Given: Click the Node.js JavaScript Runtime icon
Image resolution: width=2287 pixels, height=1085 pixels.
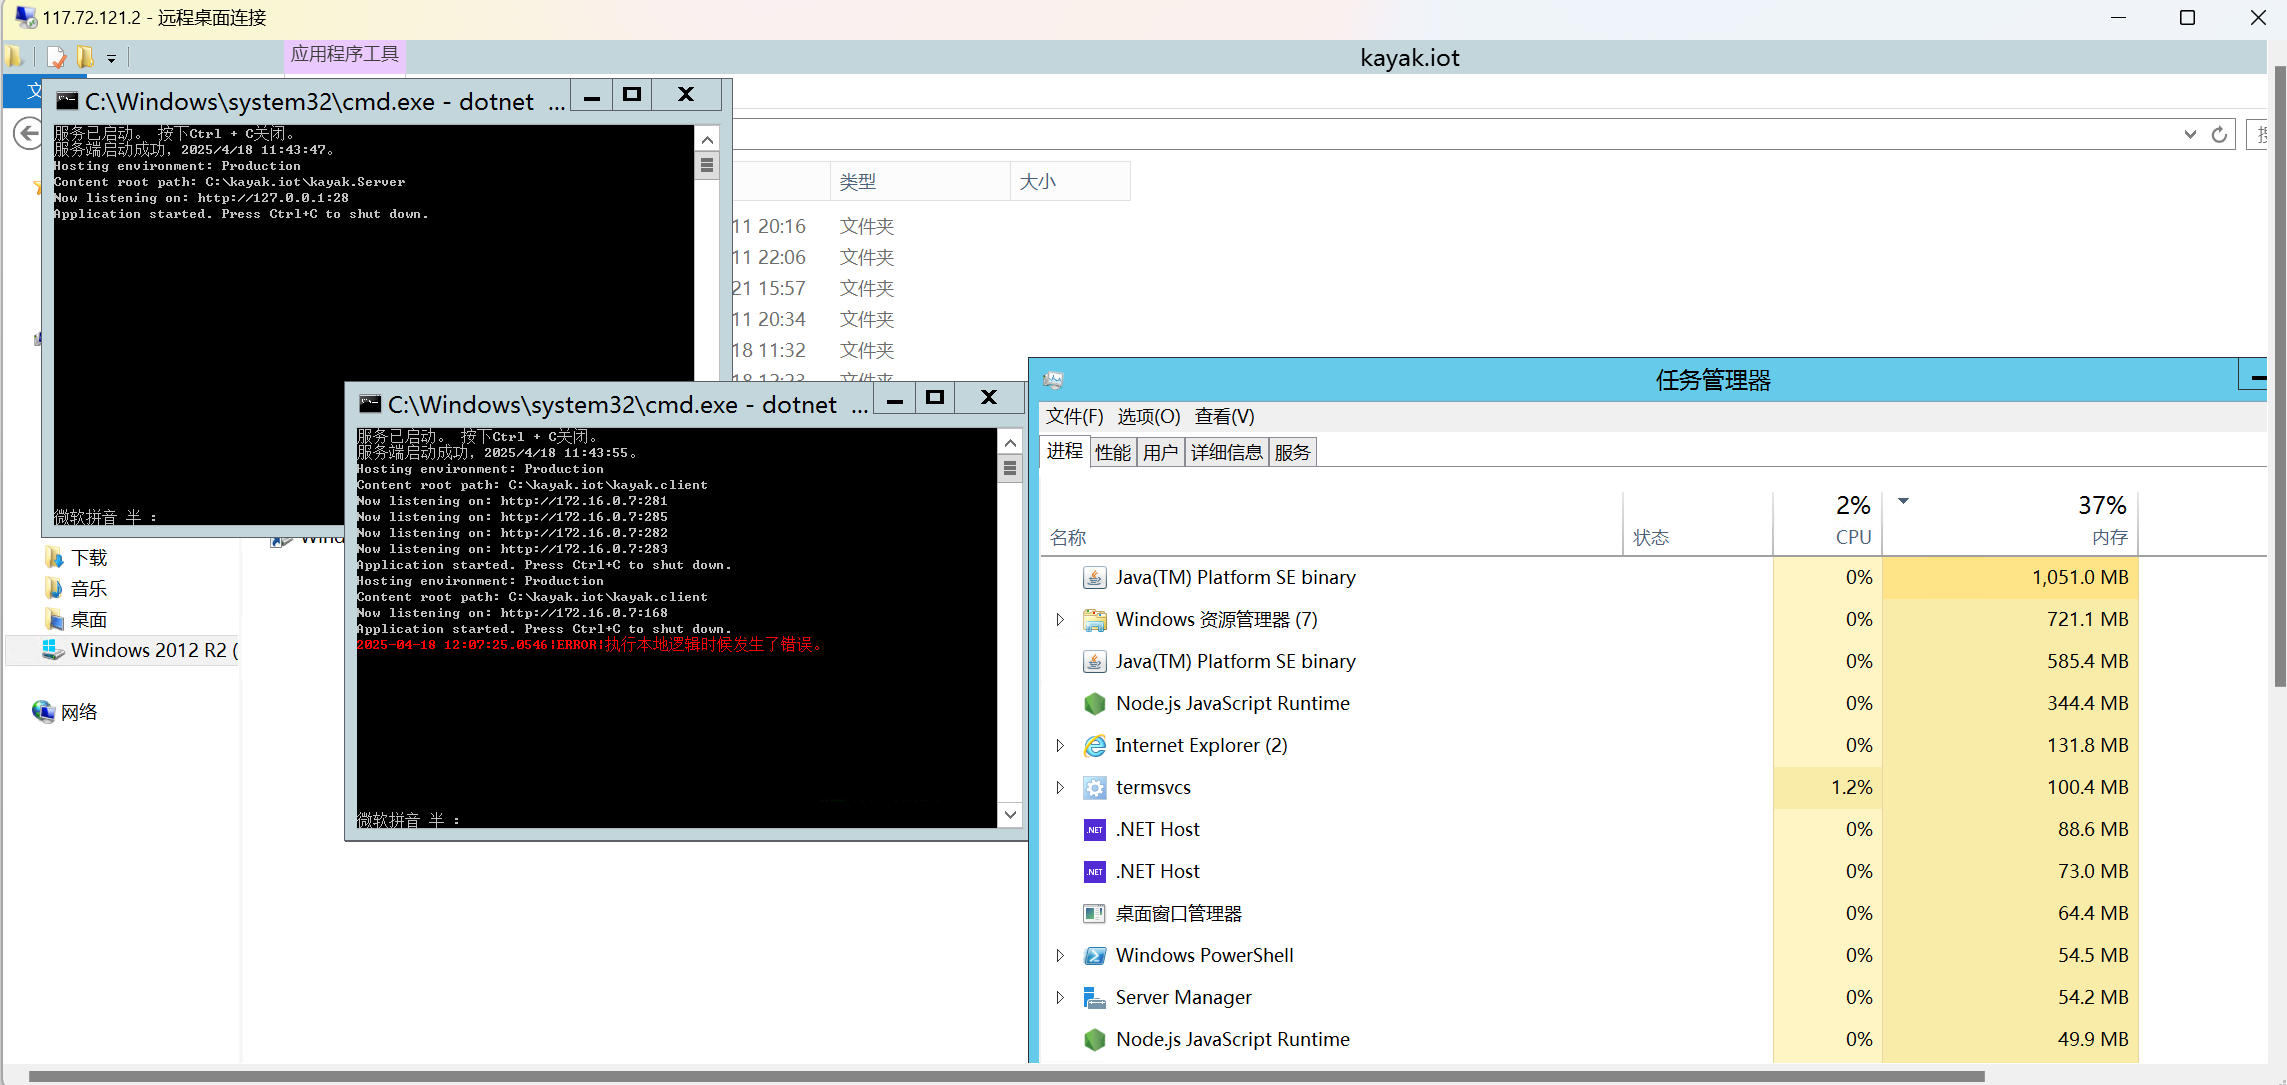Looking at the screenshot, I should (x=1094, y=704).
